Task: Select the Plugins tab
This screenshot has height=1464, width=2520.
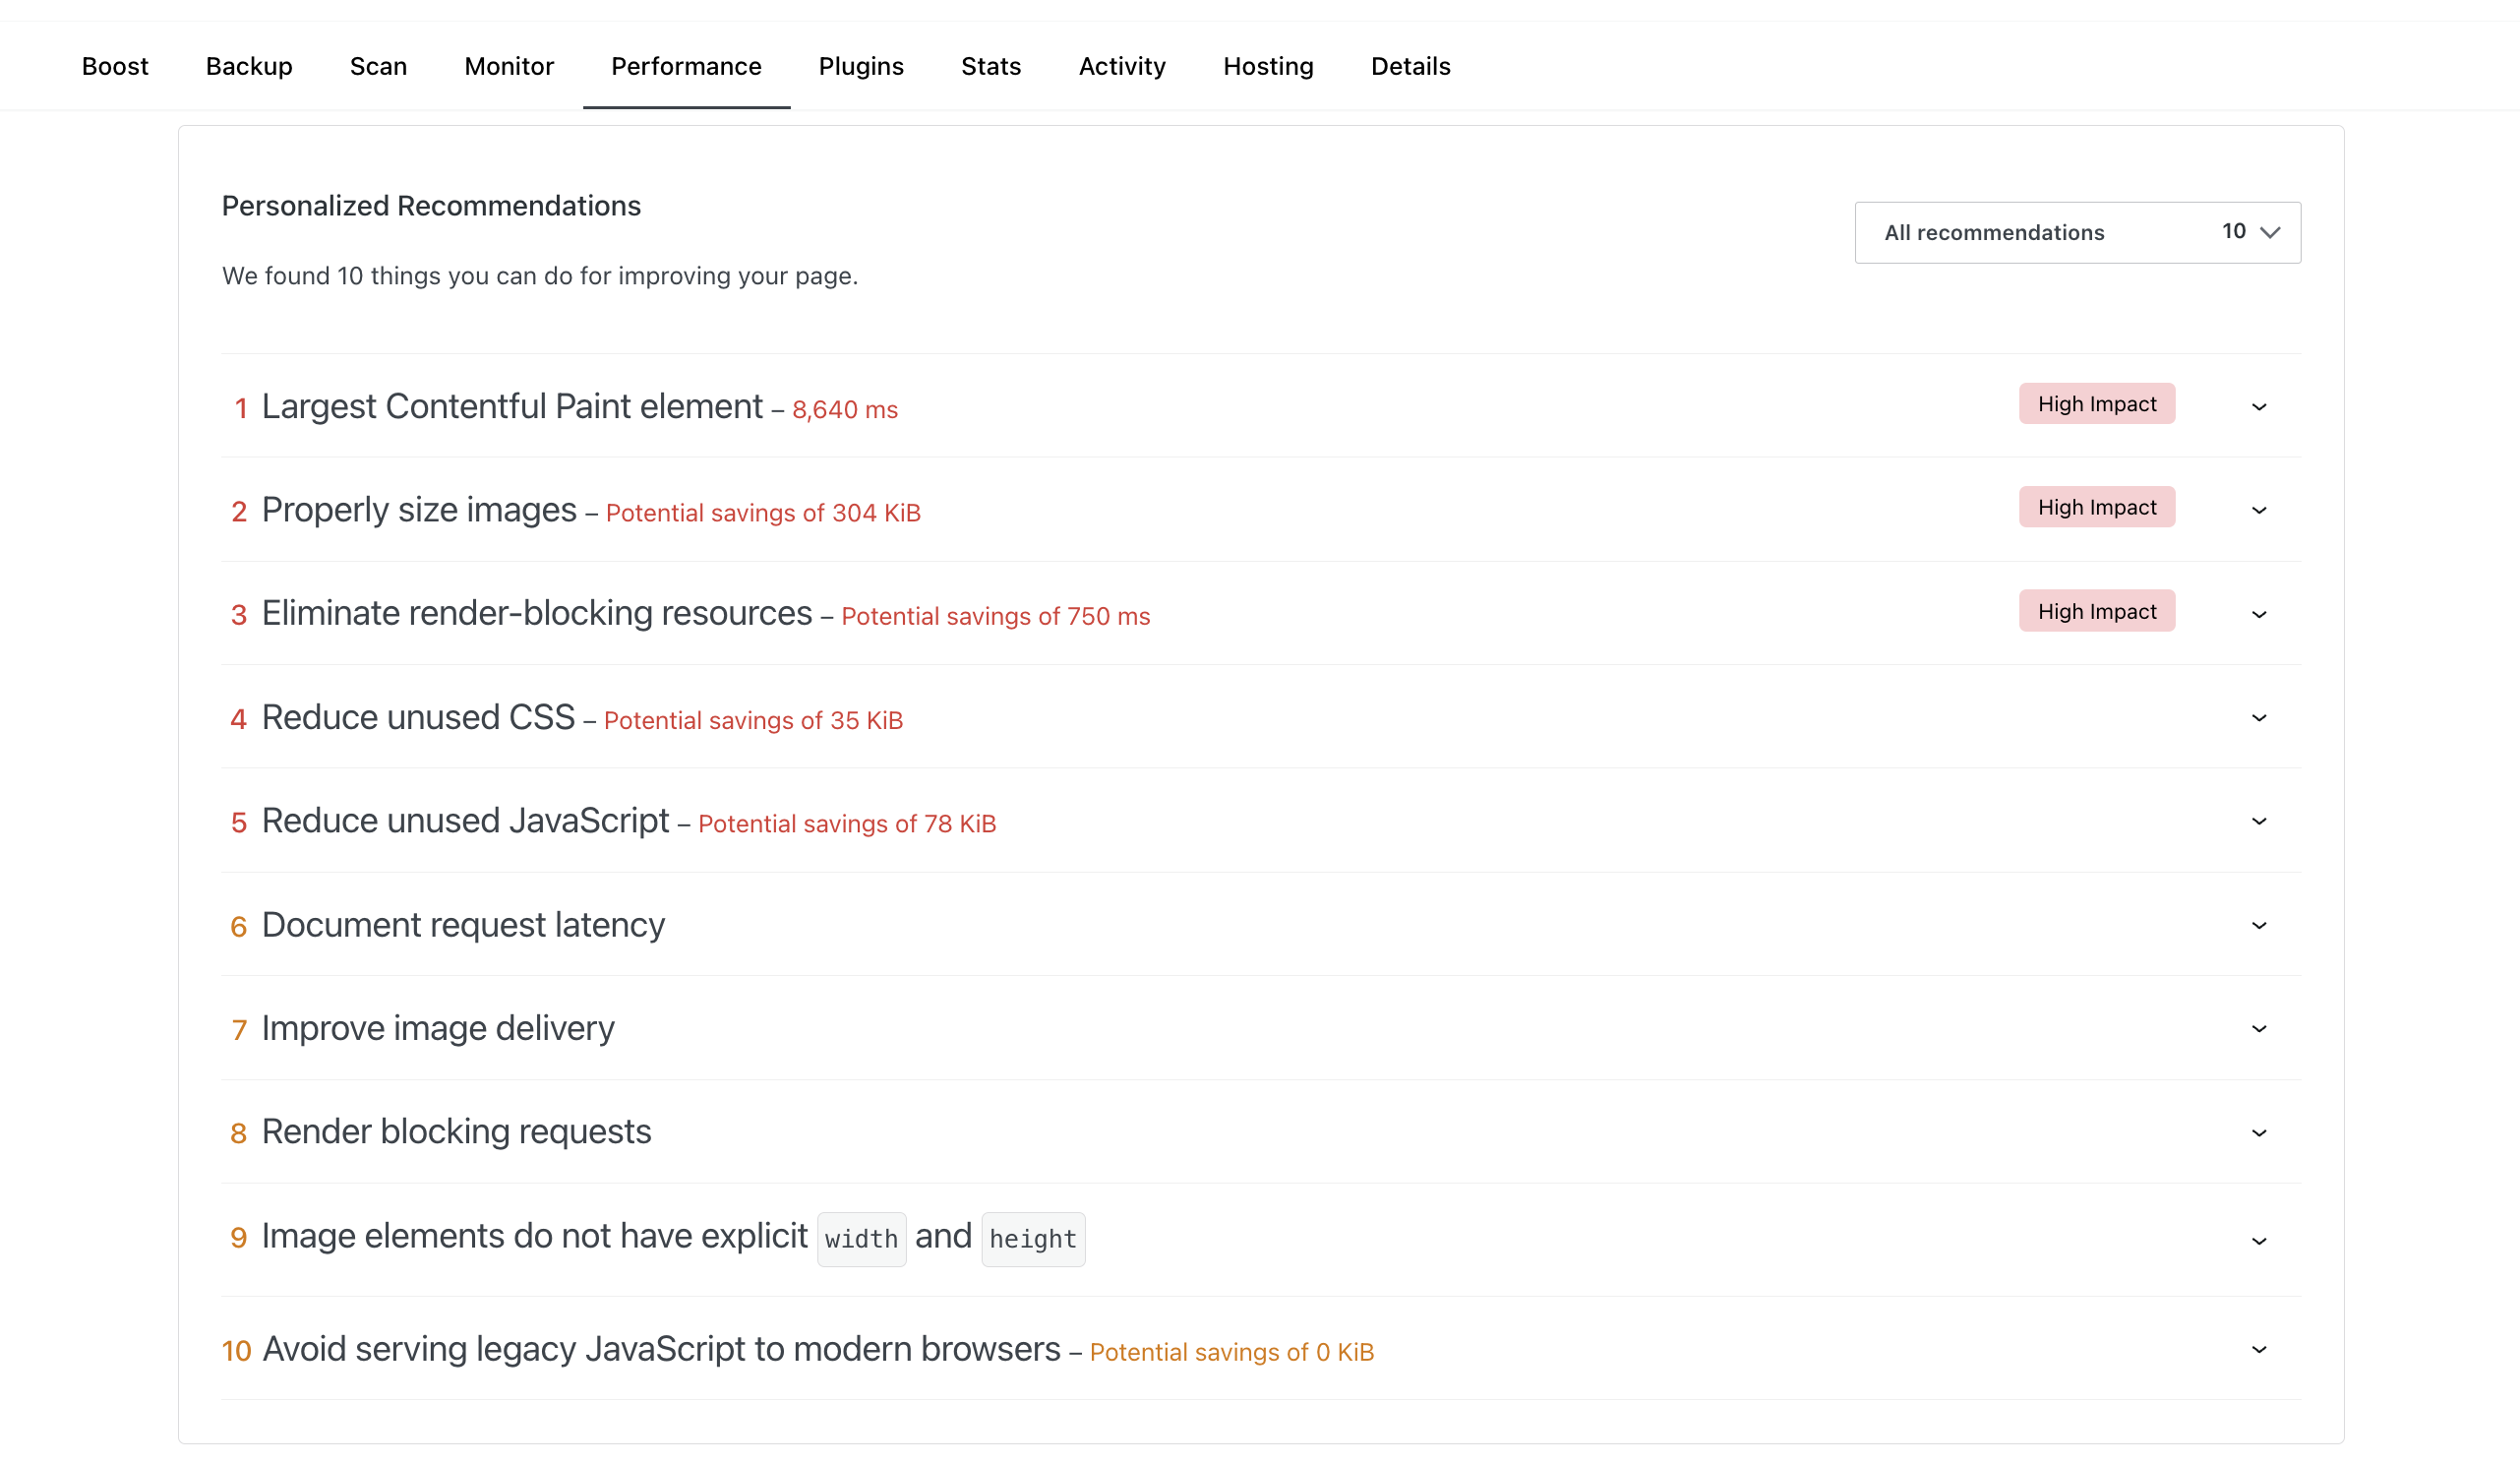Action: pyautogui.click(x=860, y=66)
